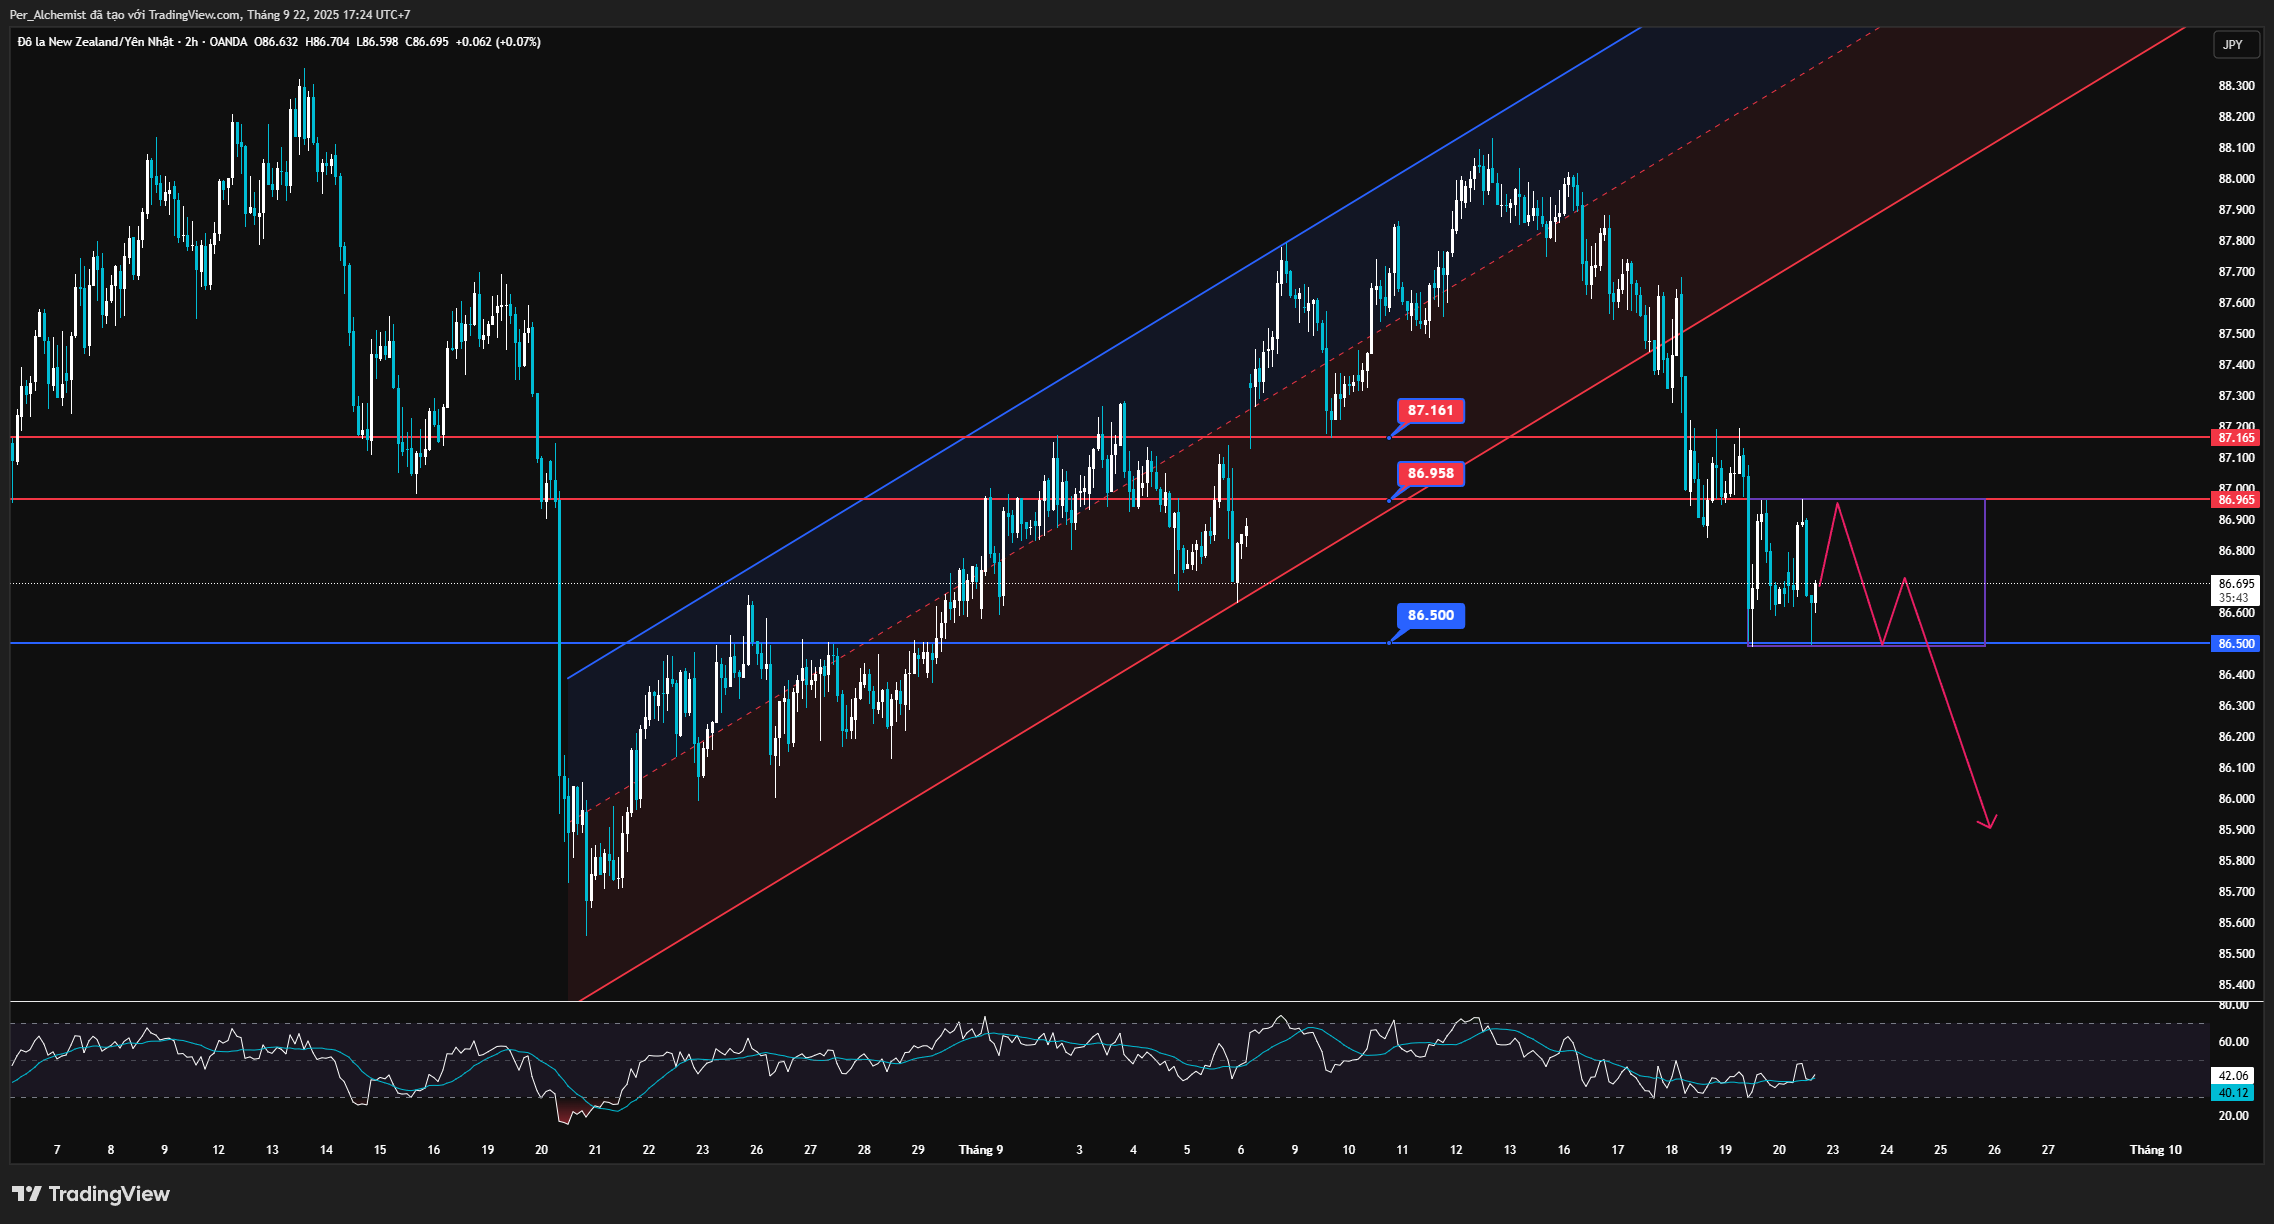
Task: Click the 86.000 price scale label
Action: (2236, 799)
